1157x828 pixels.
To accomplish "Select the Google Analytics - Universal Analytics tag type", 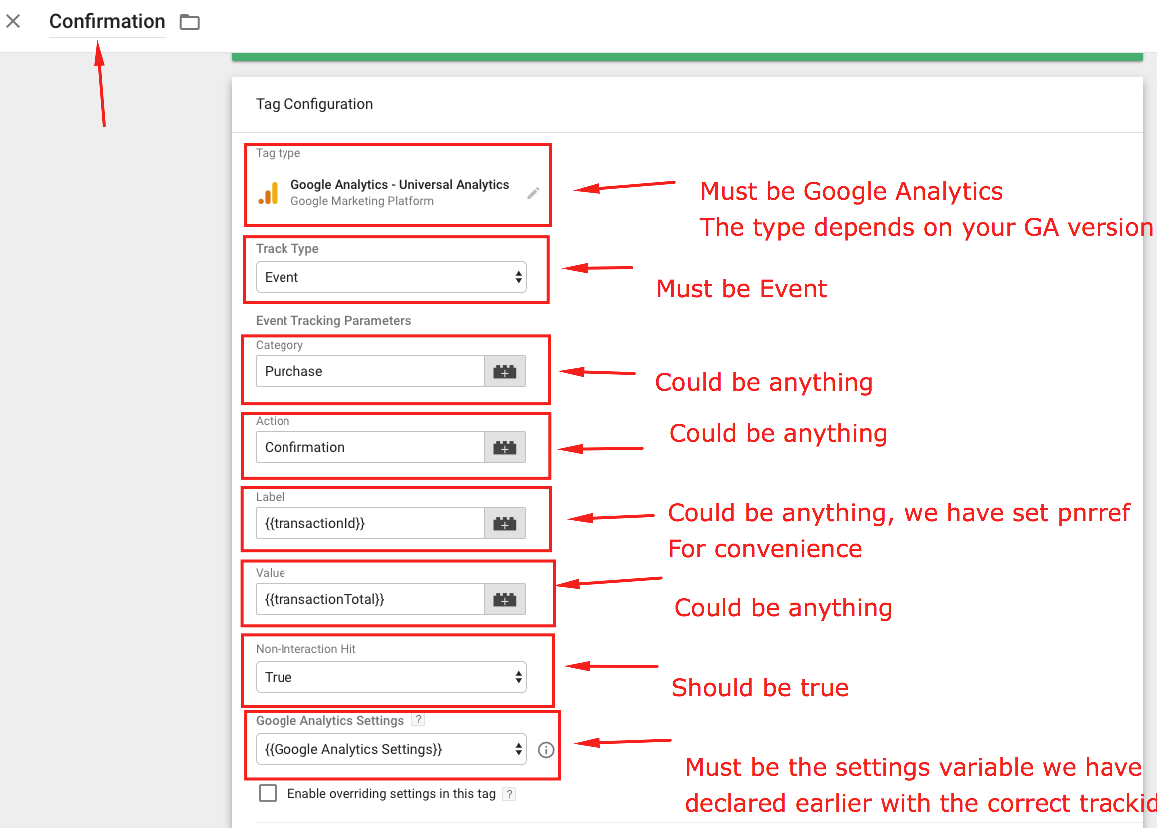I will [399, 184].
